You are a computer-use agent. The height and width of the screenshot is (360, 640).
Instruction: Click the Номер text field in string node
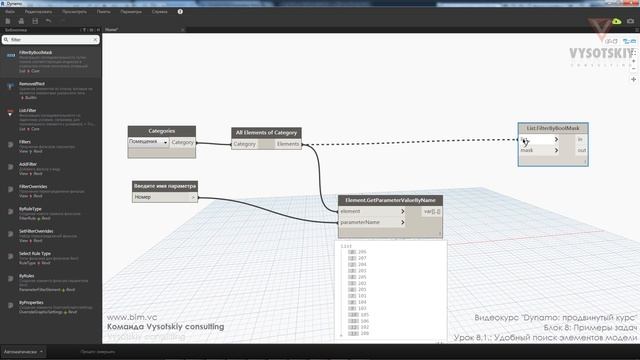point(162,197)
